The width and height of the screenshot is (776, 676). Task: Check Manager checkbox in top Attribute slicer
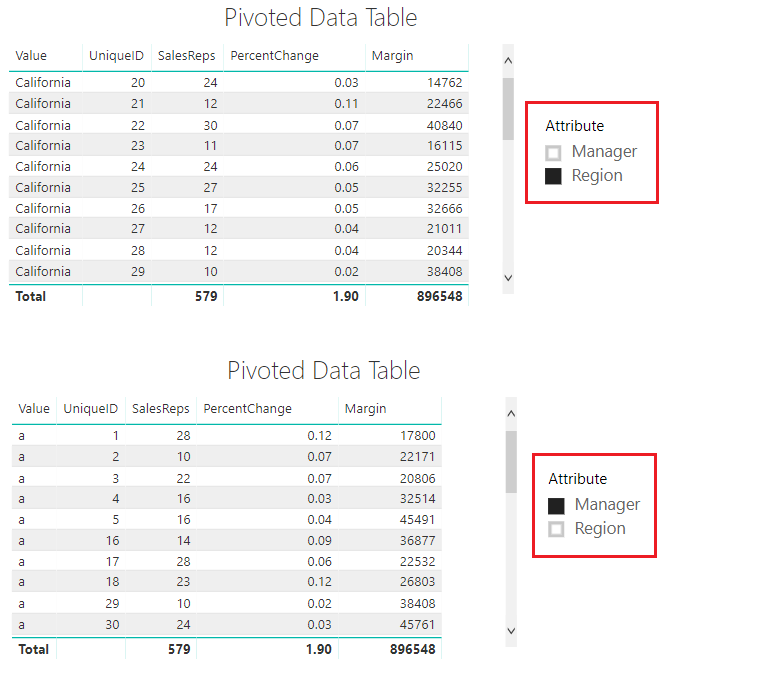pos(553,153)
